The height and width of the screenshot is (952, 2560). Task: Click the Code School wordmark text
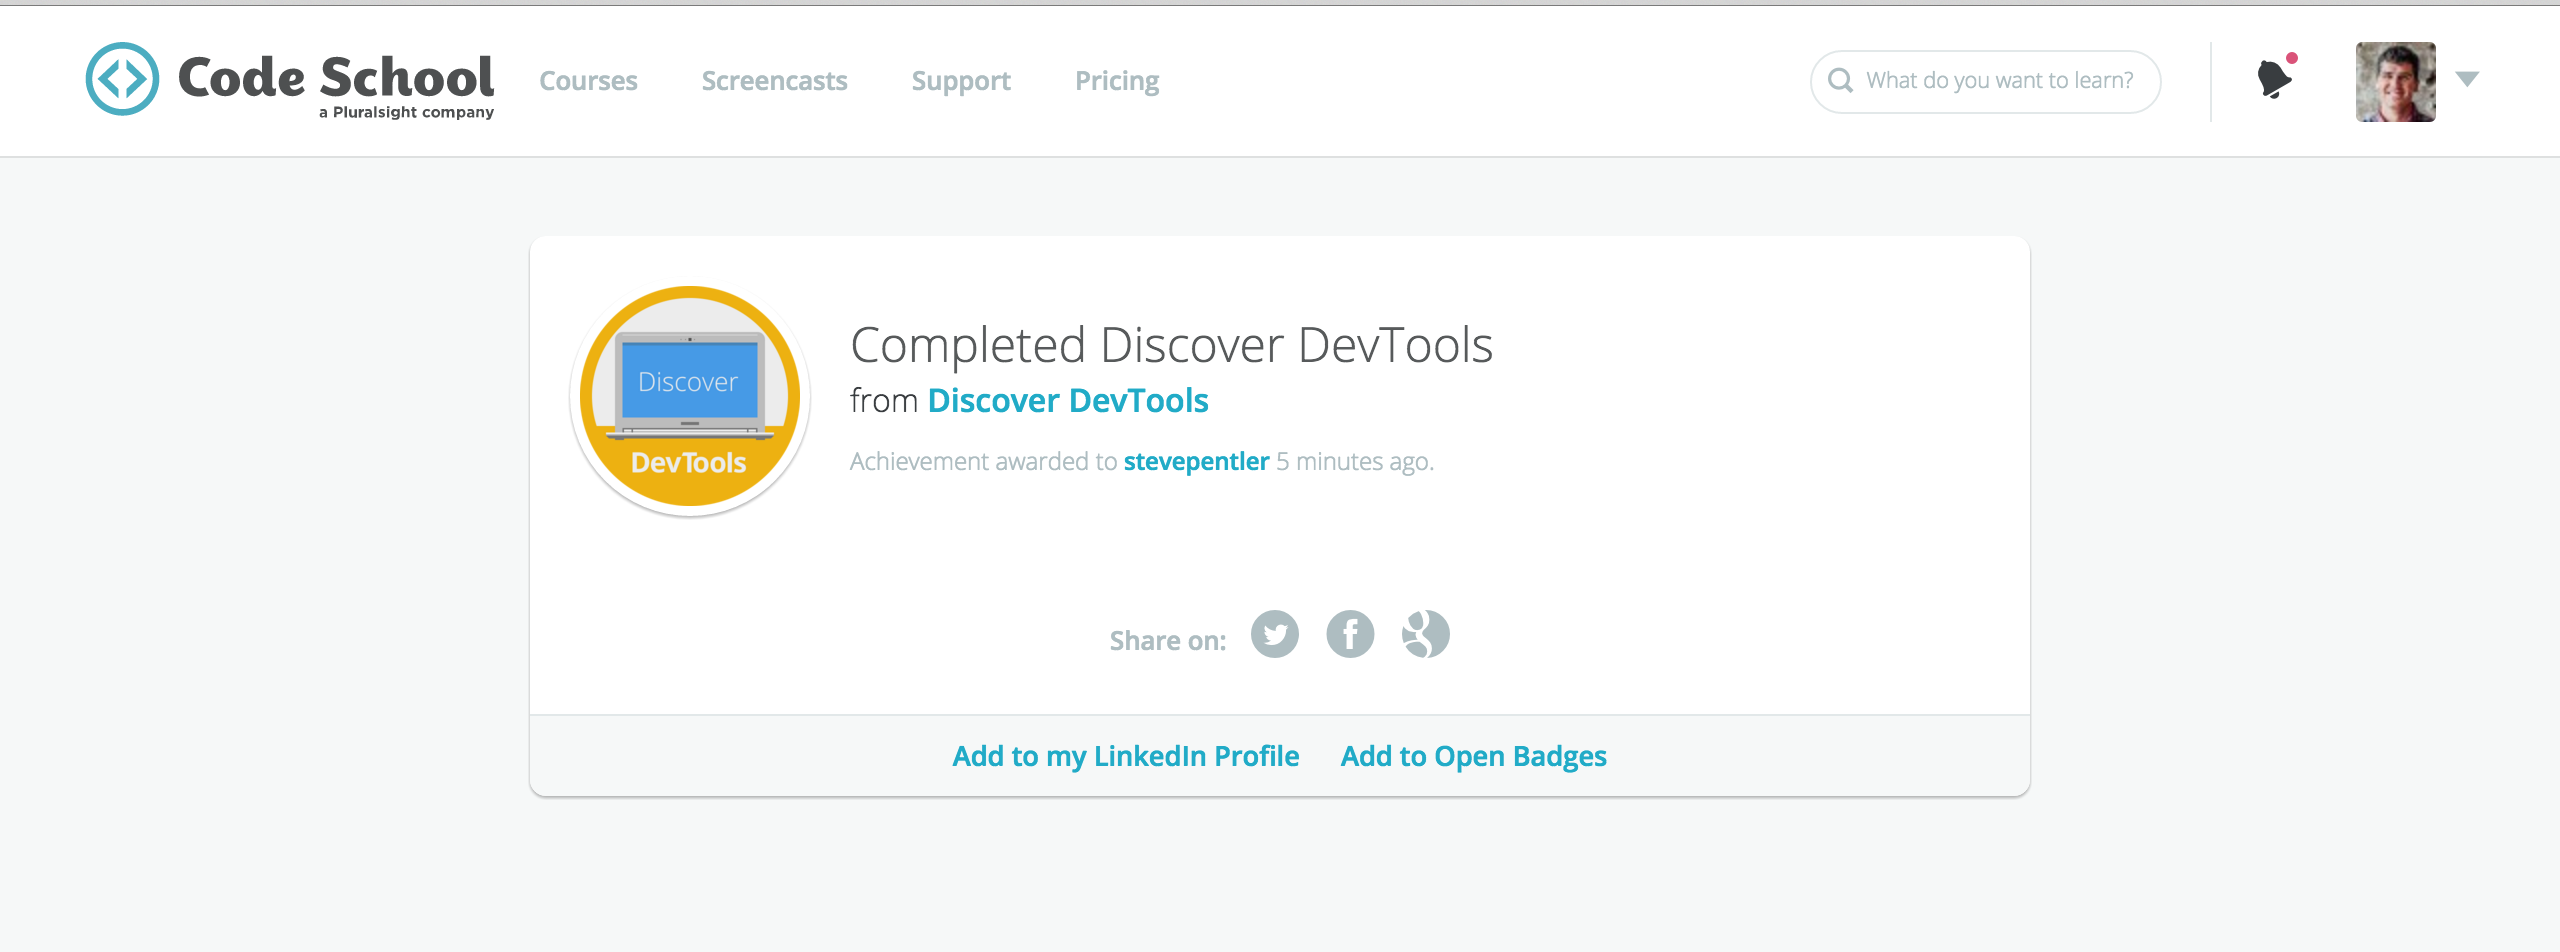coord(336,77)
